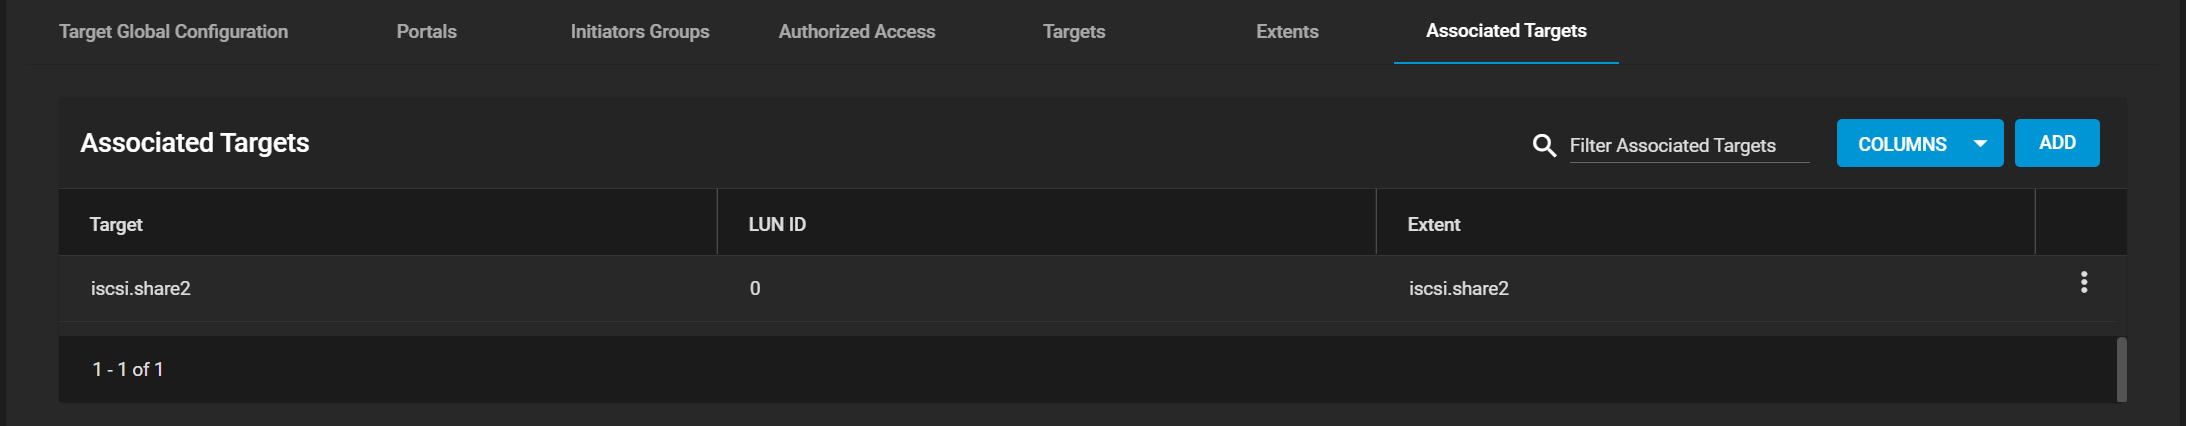Screen dimensions: 2186x426
Task: Open the COLUMNS button menu
Action: (x=1919, y=143)
